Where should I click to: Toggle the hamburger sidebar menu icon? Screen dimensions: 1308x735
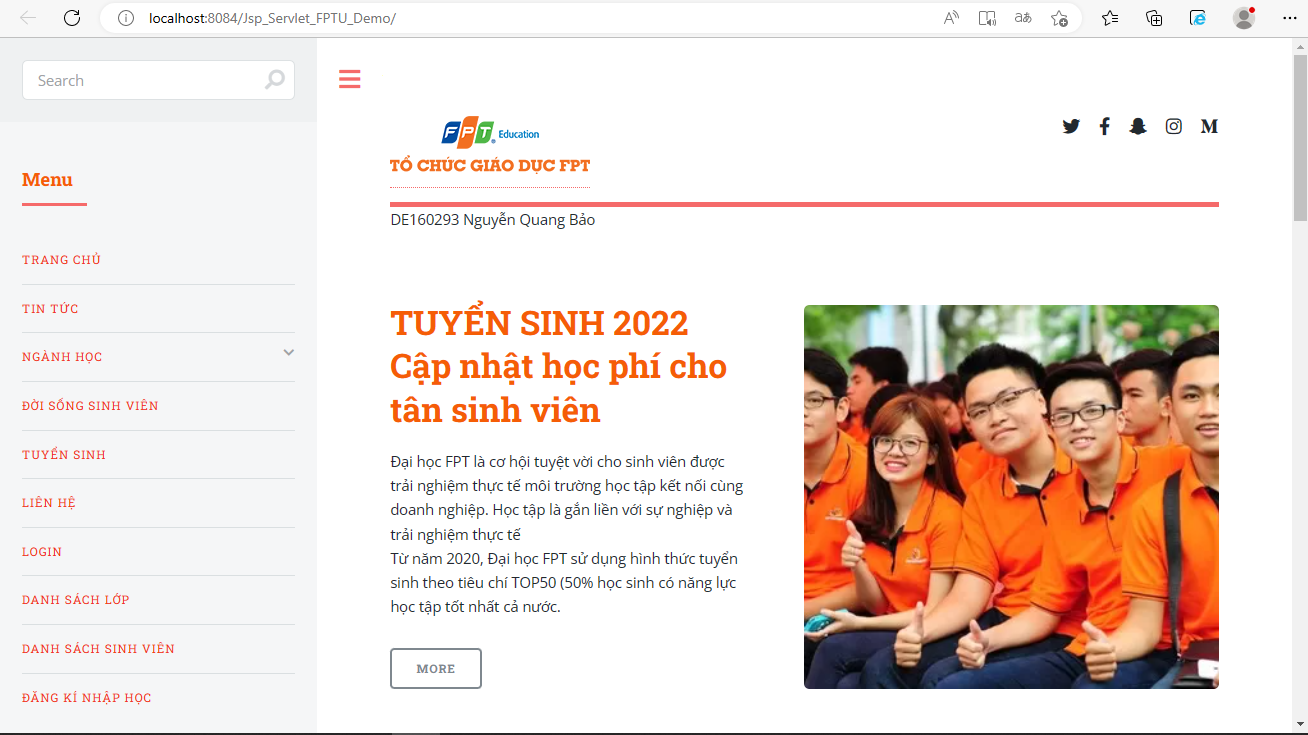click(349, 80)
